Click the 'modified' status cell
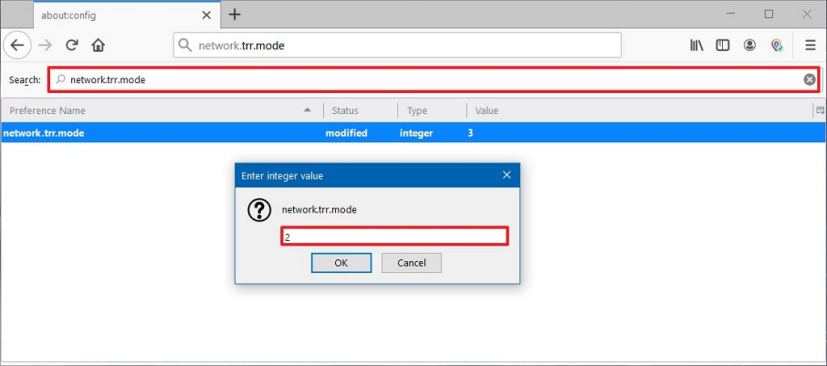The image size is (827, 366). (x=346, y=133)
